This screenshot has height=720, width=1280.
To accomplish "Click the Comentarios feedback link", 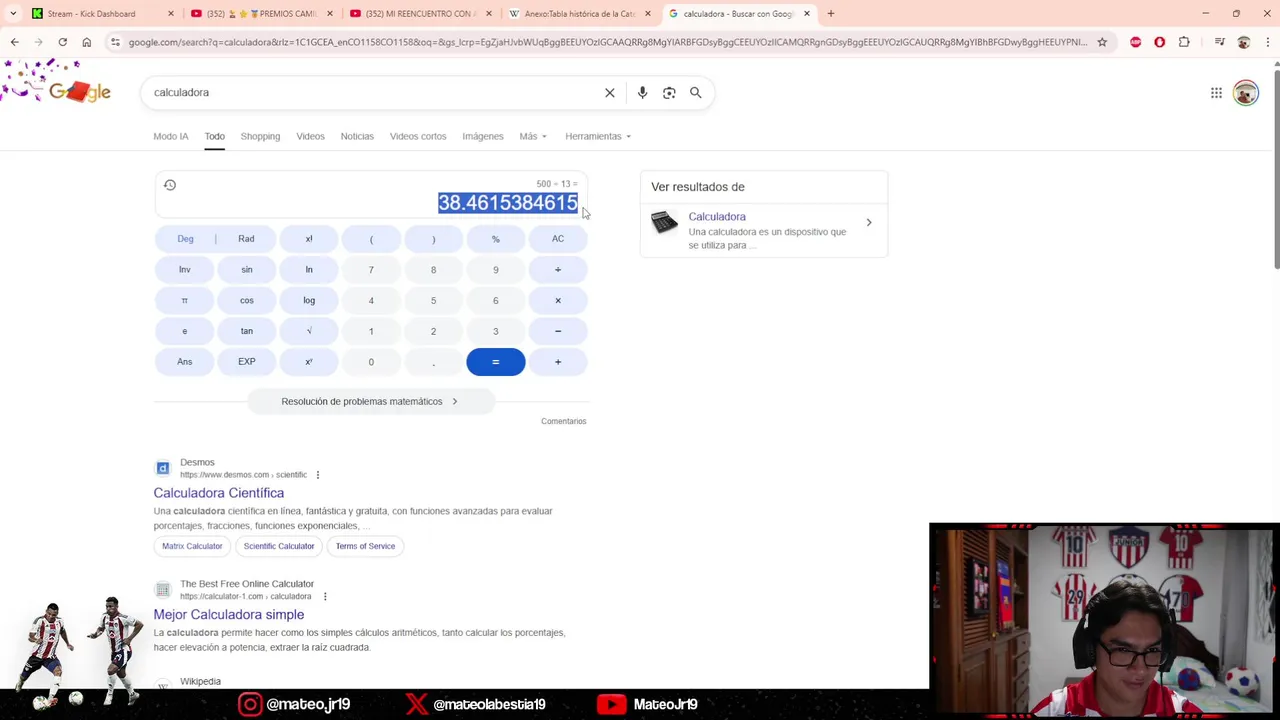I will 564,421.
